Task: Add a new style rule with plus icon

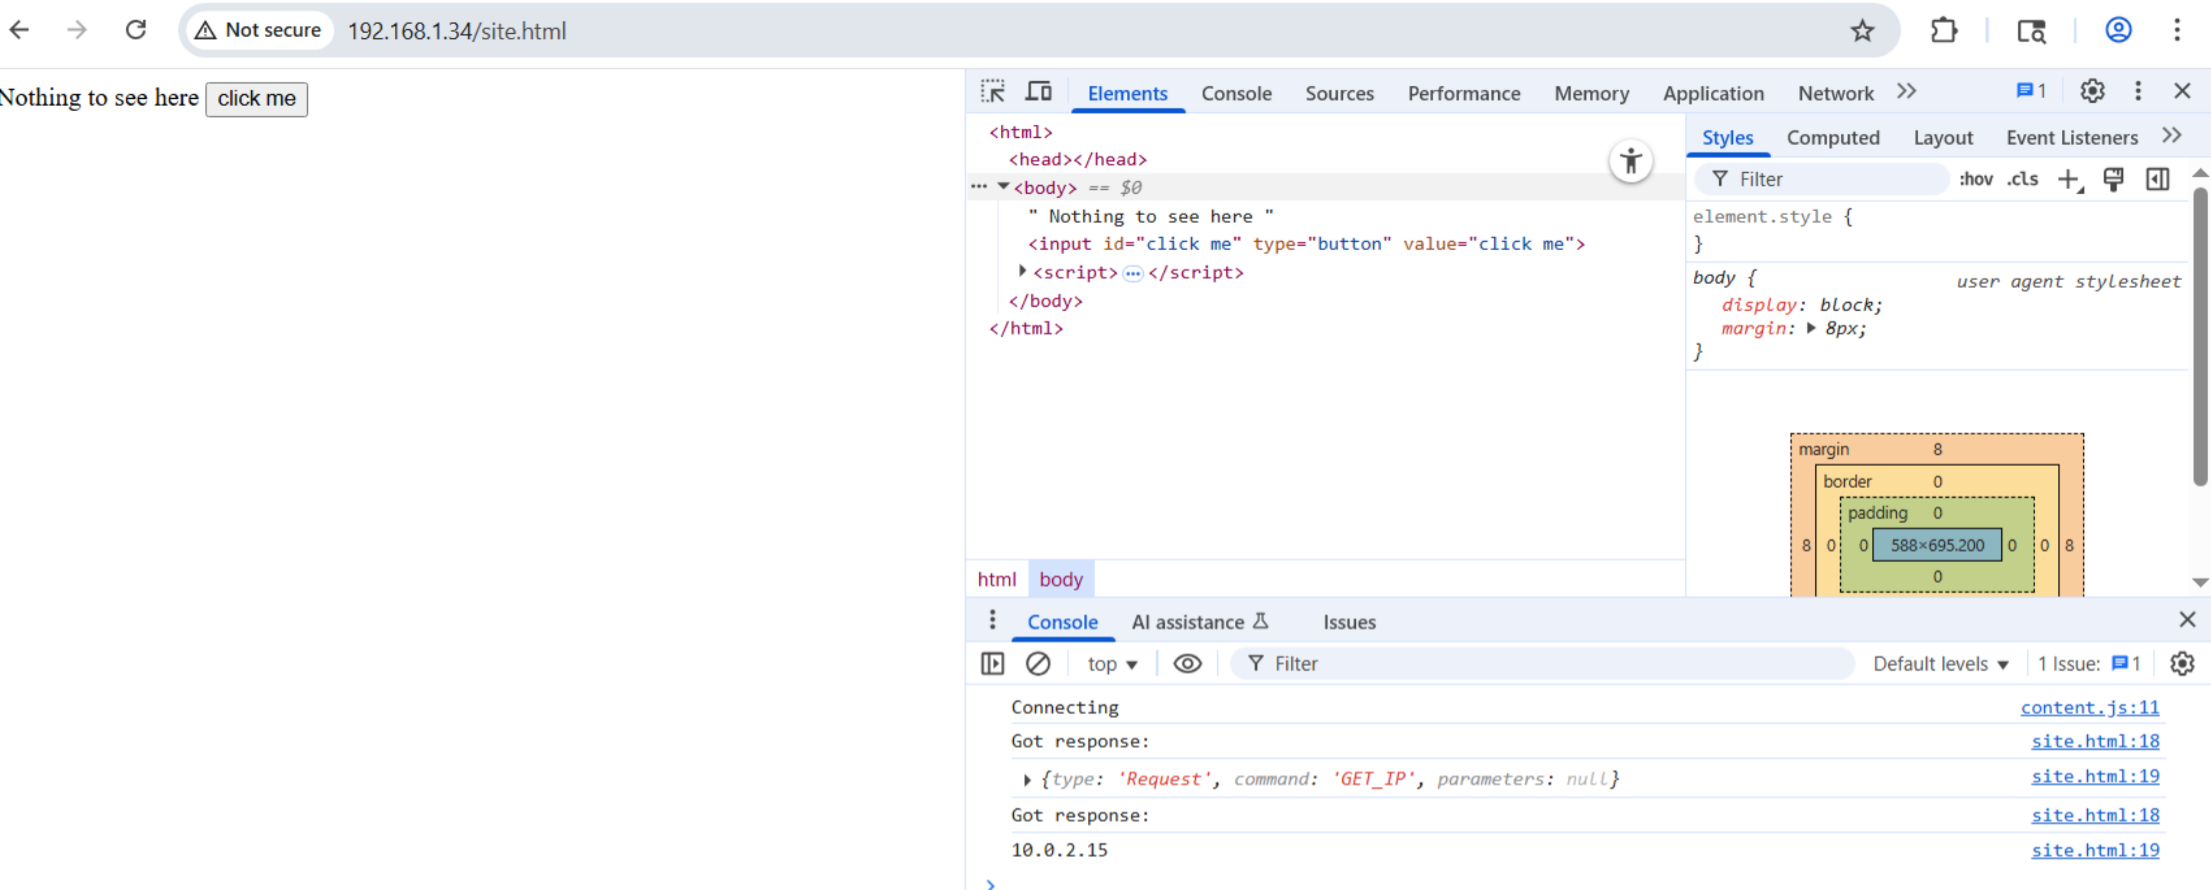Action: [2069, 180]
